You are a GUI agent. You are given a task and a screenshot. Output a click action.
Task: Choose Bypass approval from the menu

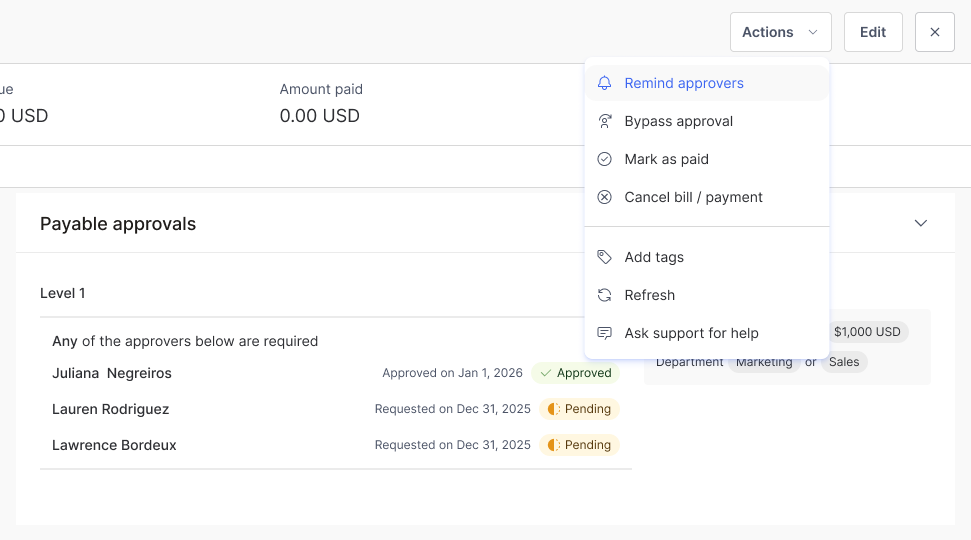point(679,122)
